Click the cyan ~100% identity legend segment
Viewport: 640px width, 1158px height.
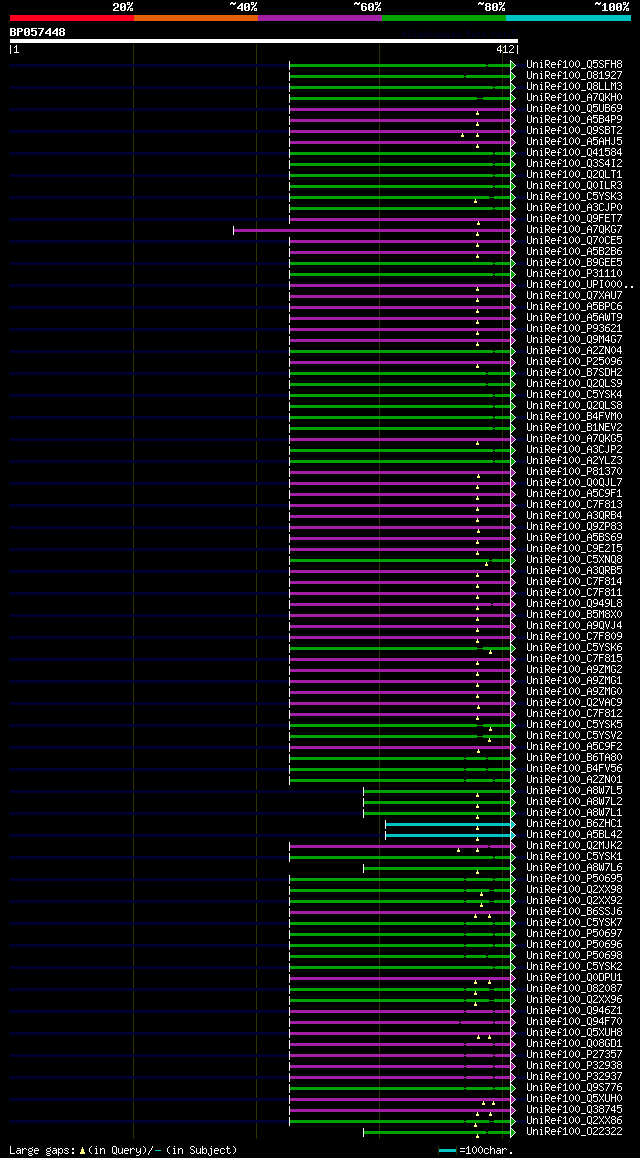click(x=568, y=17)
